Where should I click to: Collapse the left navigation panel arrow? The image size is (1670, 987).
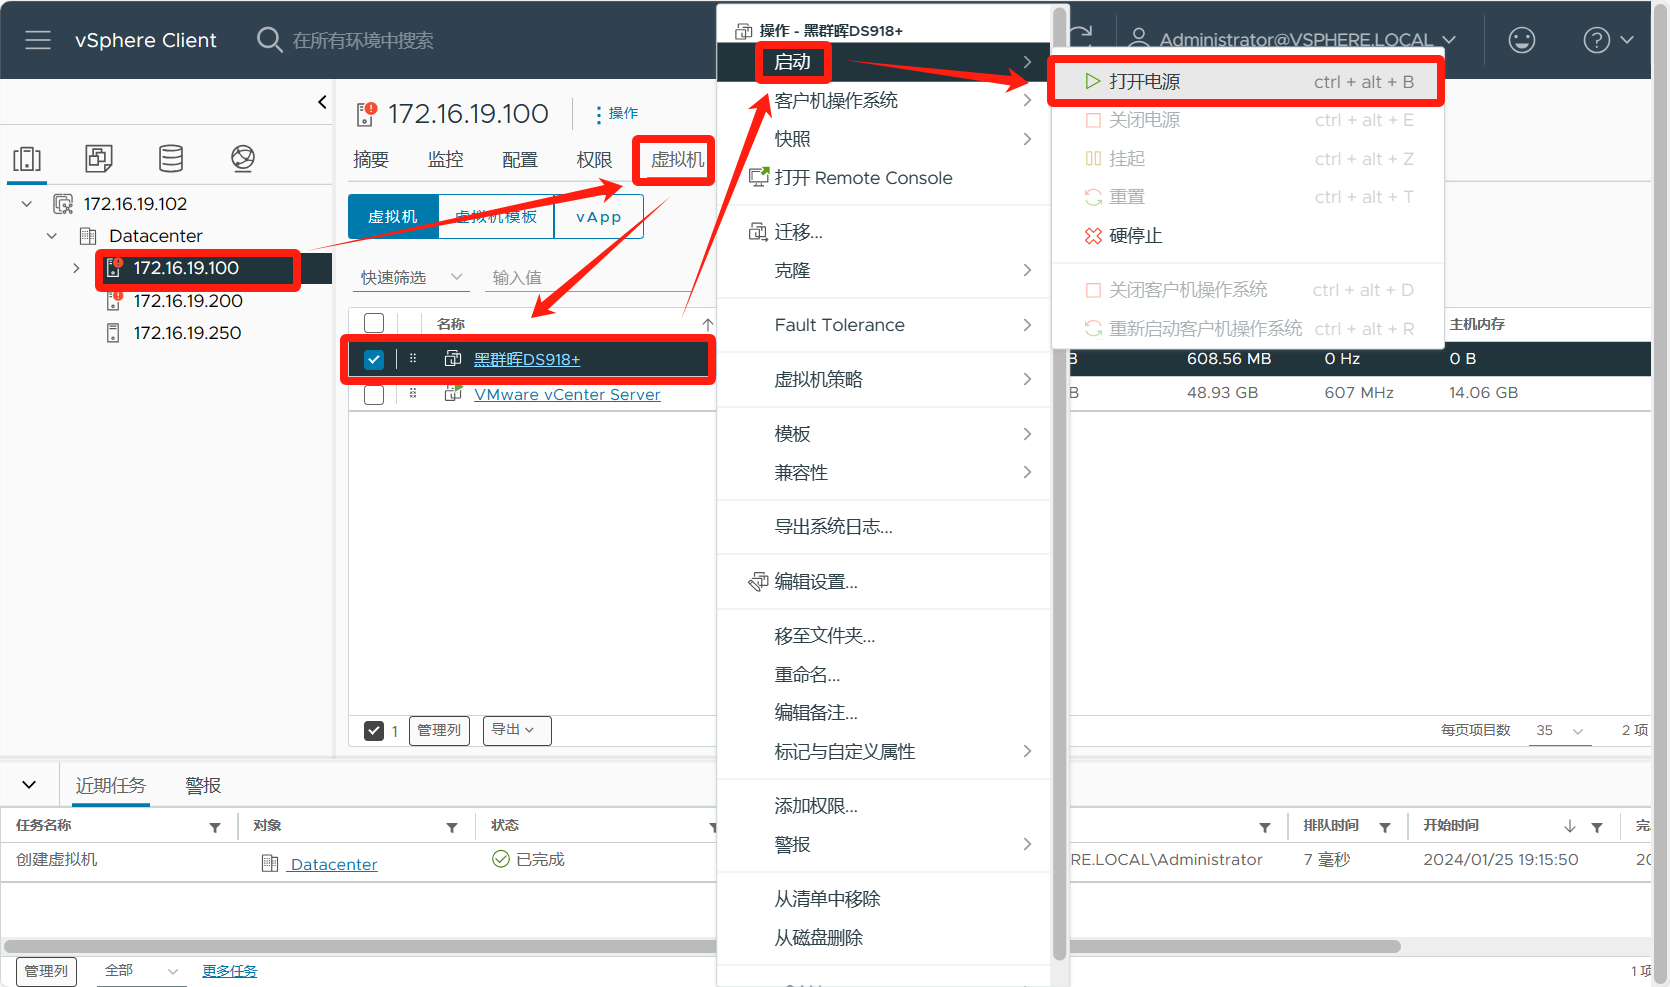point(322,102)
